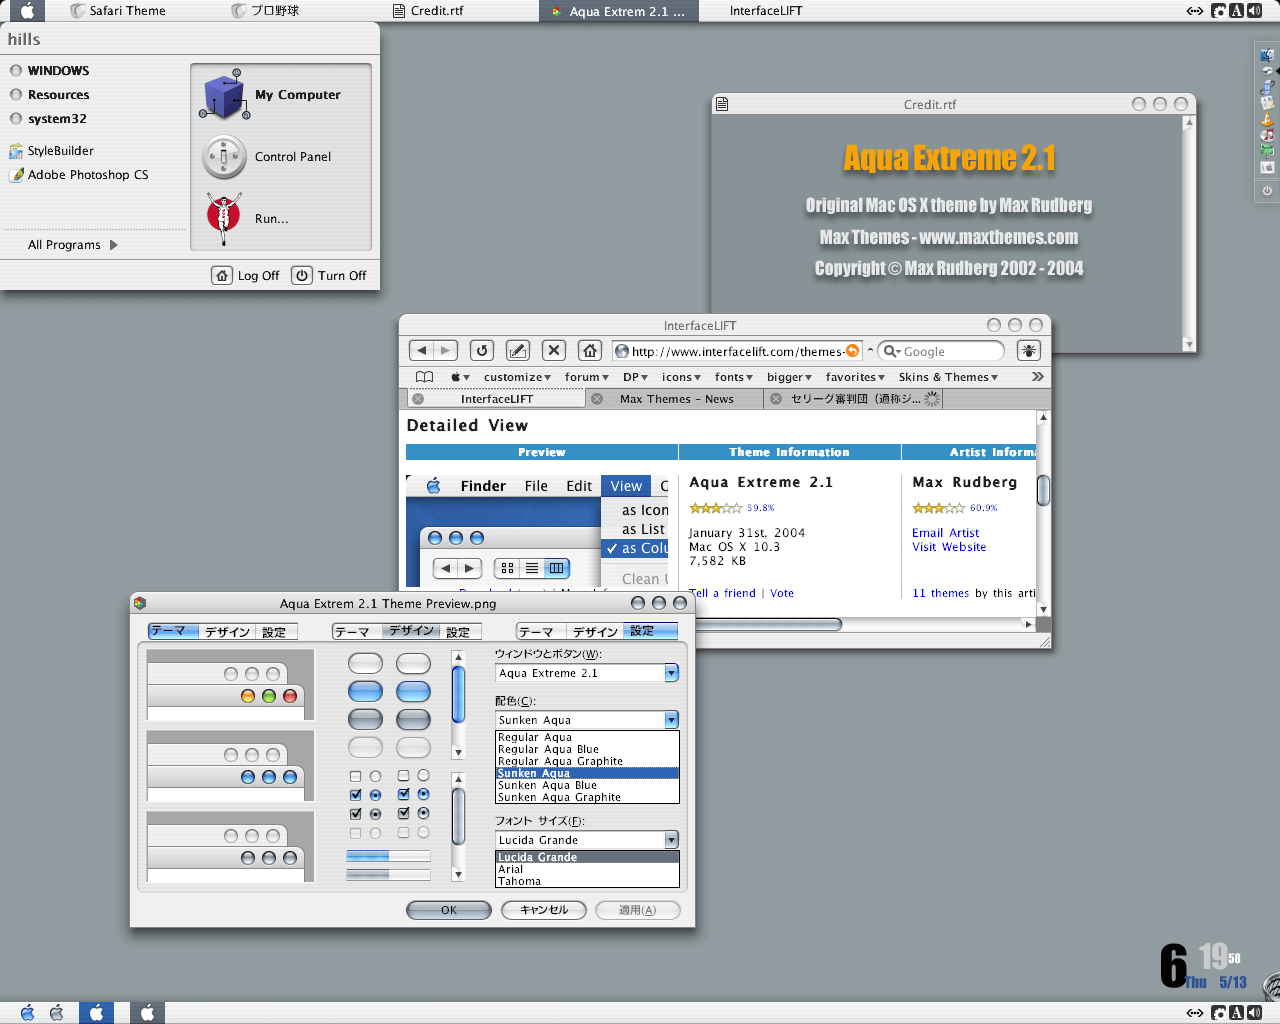Open the Visit Website link
This screenshot has height=1024, width=1280.
pos(949,547)
